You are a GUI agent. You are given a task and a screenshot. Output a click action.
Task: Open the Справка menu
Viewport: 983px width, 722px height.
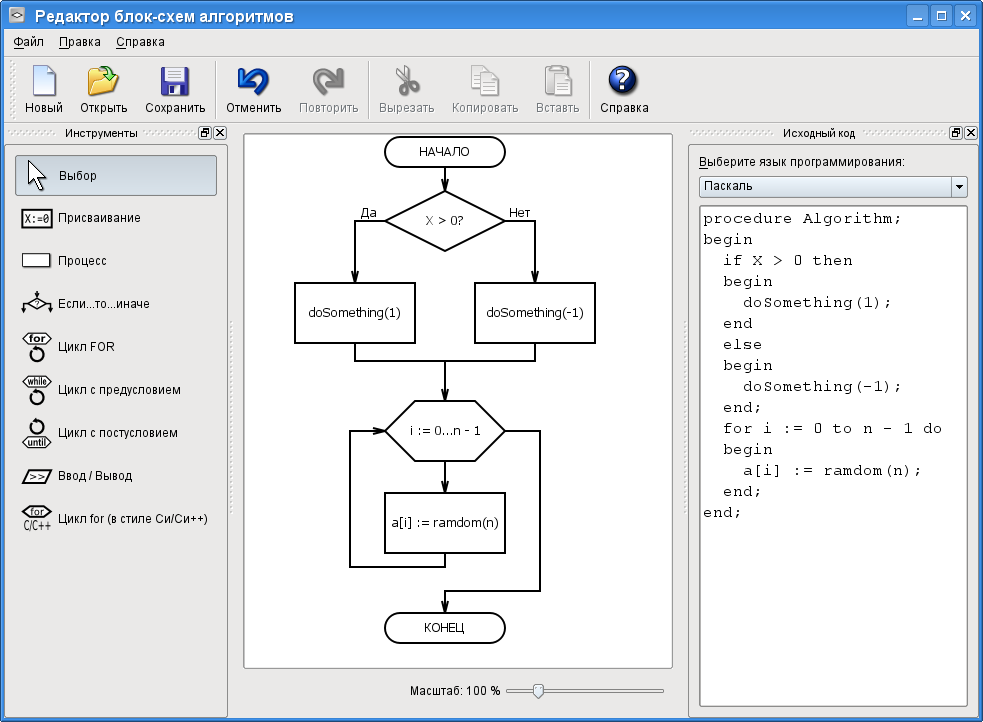point(140,42)
